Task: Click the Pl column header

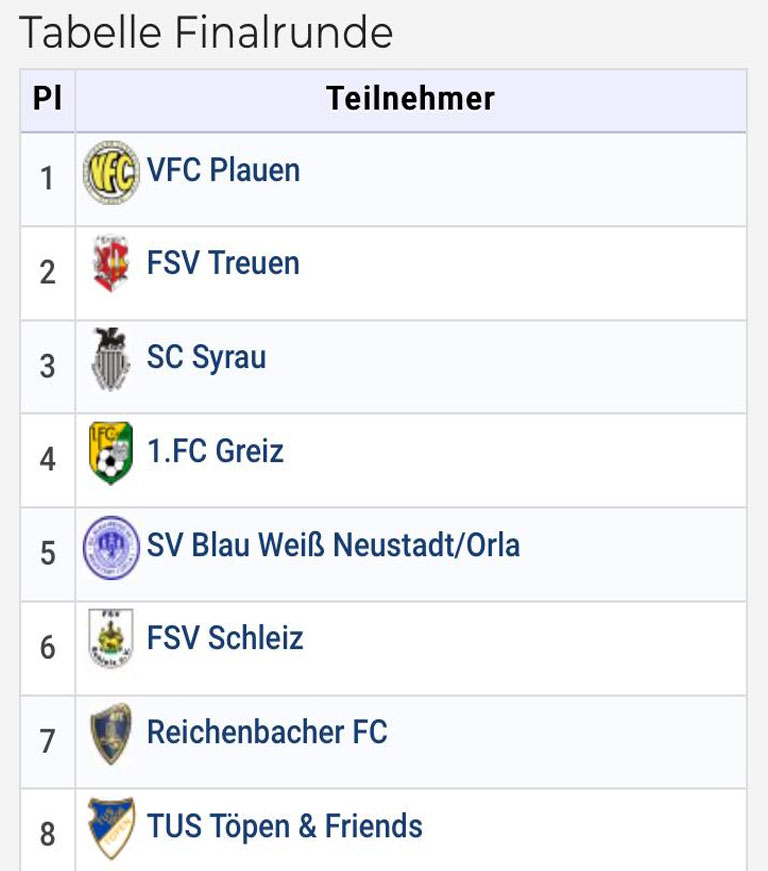Action: (x=47, y=100)
